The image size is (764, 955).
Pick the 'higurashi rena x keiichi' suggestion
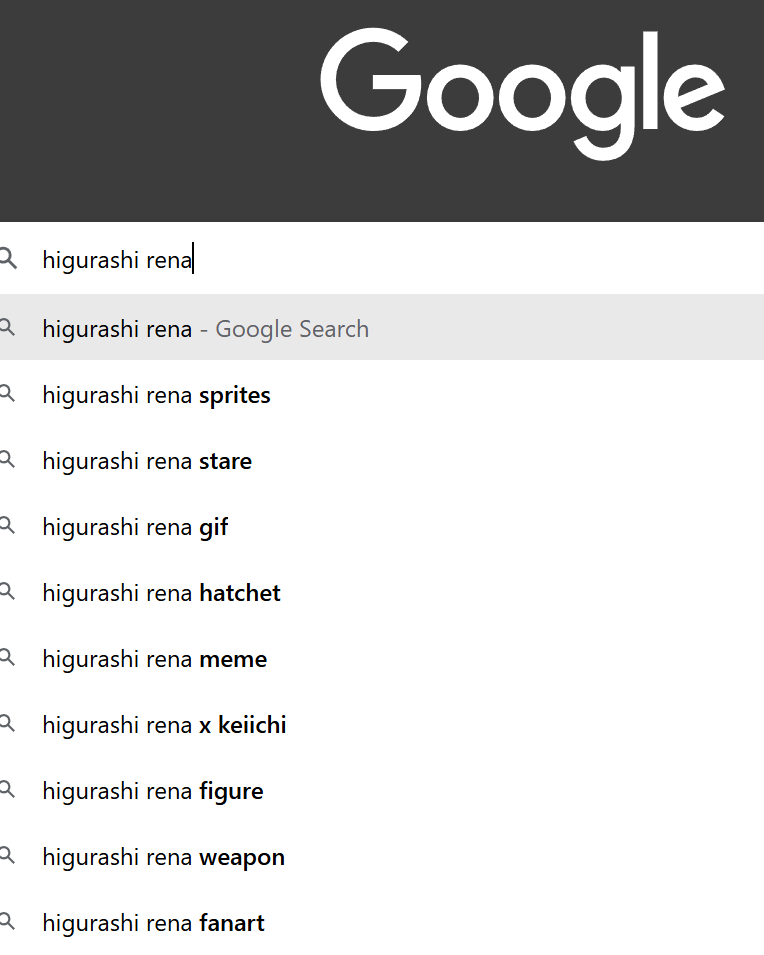pyautogui.click(x=382, y=725)
